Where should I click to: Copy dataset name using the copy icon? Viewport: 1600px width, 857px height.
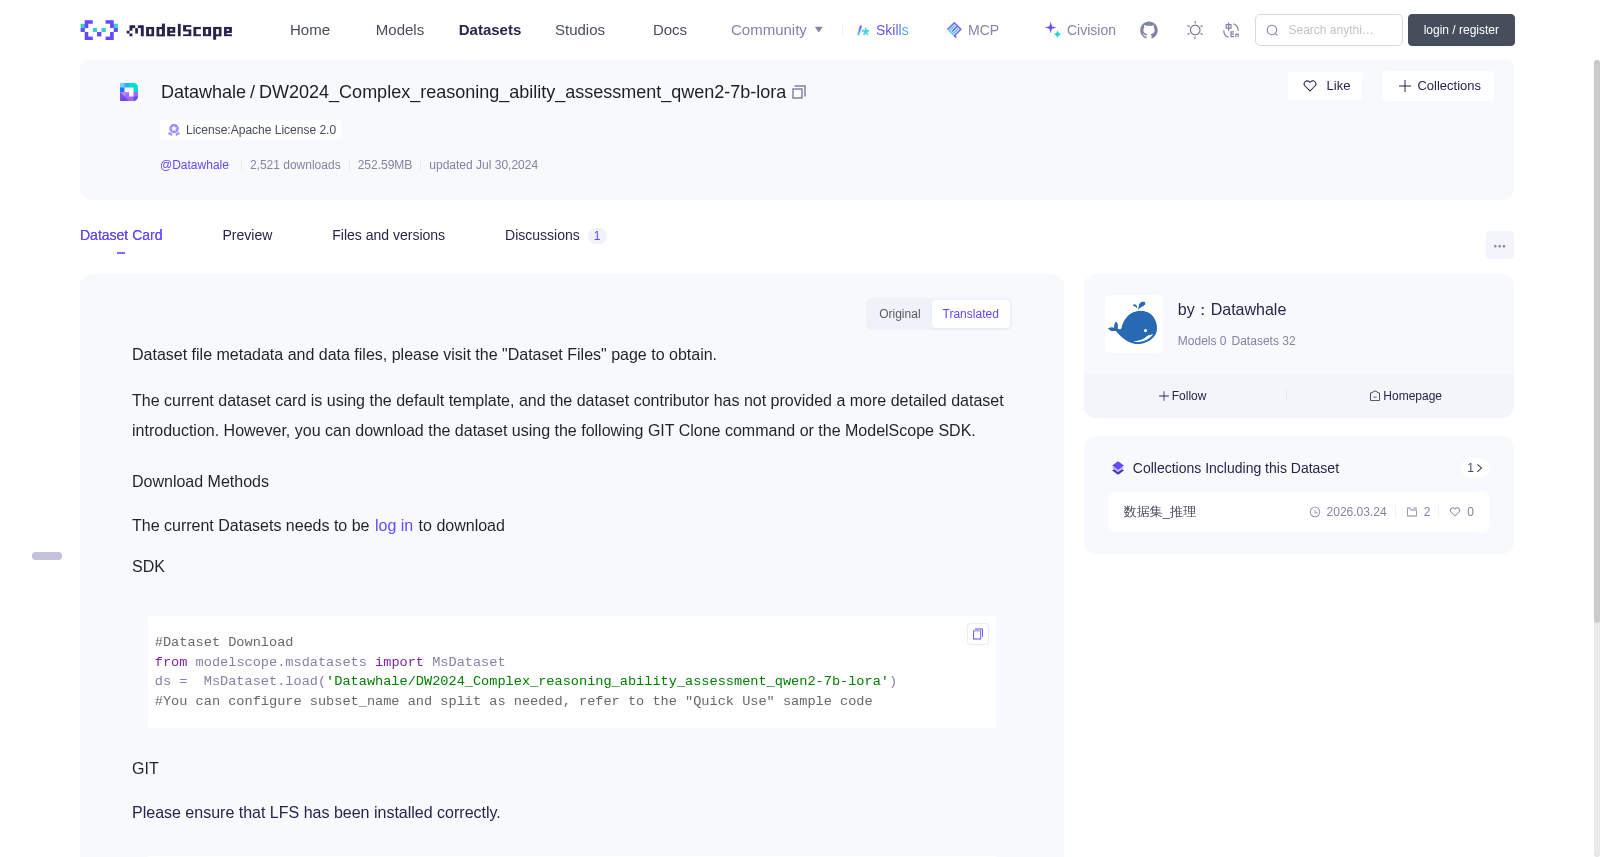799,92
